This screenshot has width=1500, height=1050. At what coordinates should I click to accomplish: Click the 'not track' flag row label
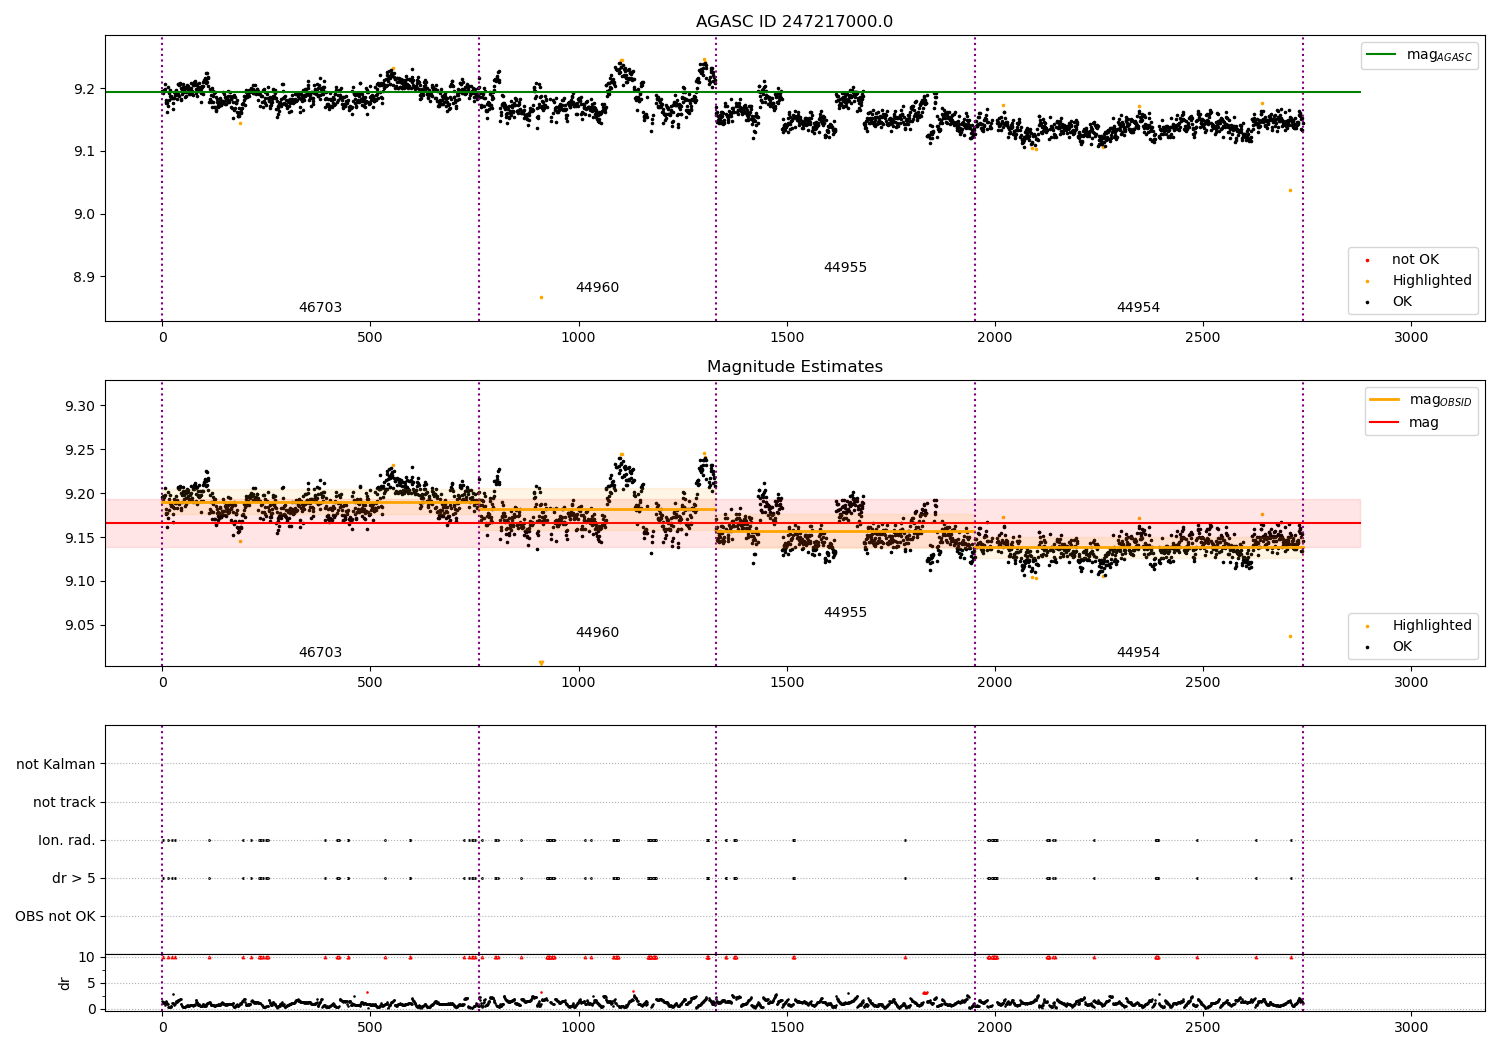pyautogui.click(x=64, y=803)
